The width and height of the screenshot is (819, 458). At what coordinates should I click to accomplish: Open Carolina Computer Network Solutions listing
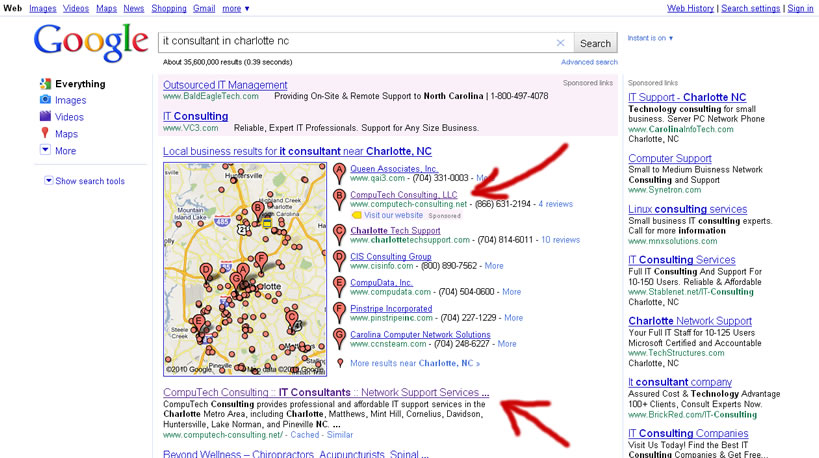(420, 334)
